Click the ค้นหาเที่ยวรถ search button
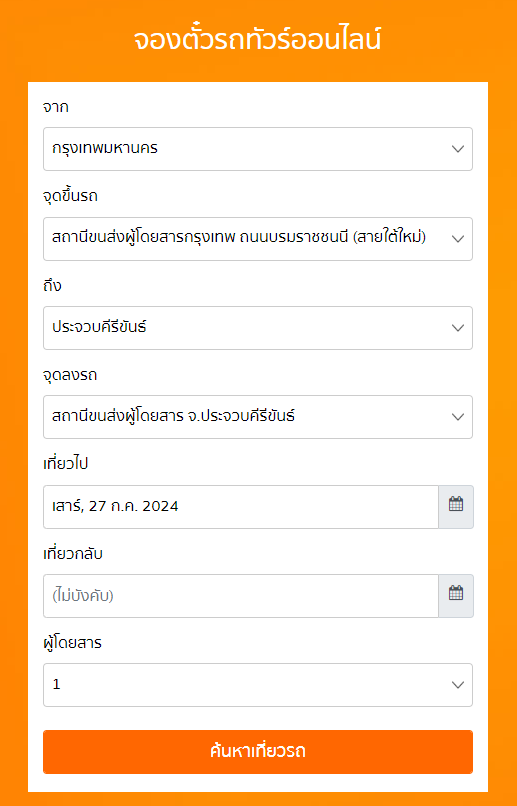Image resolution: width=517 pixels, height=806 pixels. (258, 752)
